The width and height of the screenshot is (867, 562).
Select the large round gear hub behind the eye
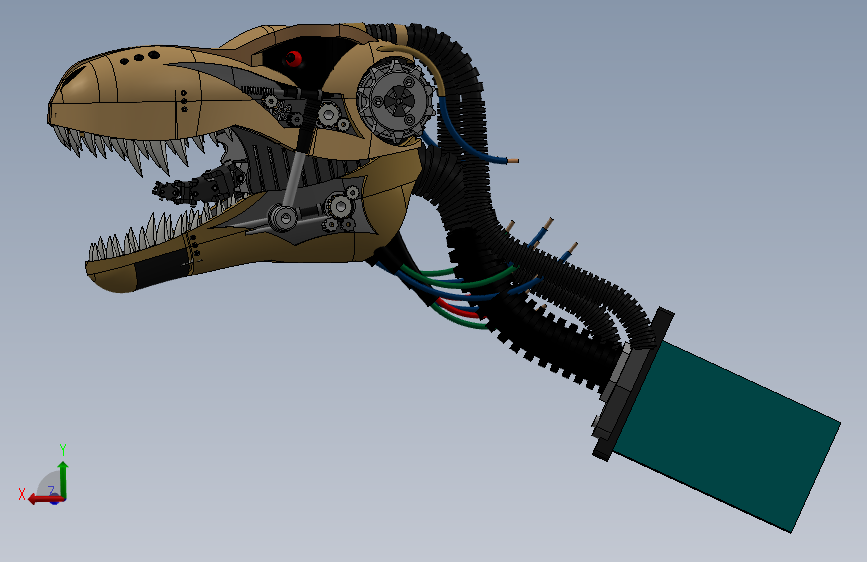pyautogui.click(x=396, y=100)
